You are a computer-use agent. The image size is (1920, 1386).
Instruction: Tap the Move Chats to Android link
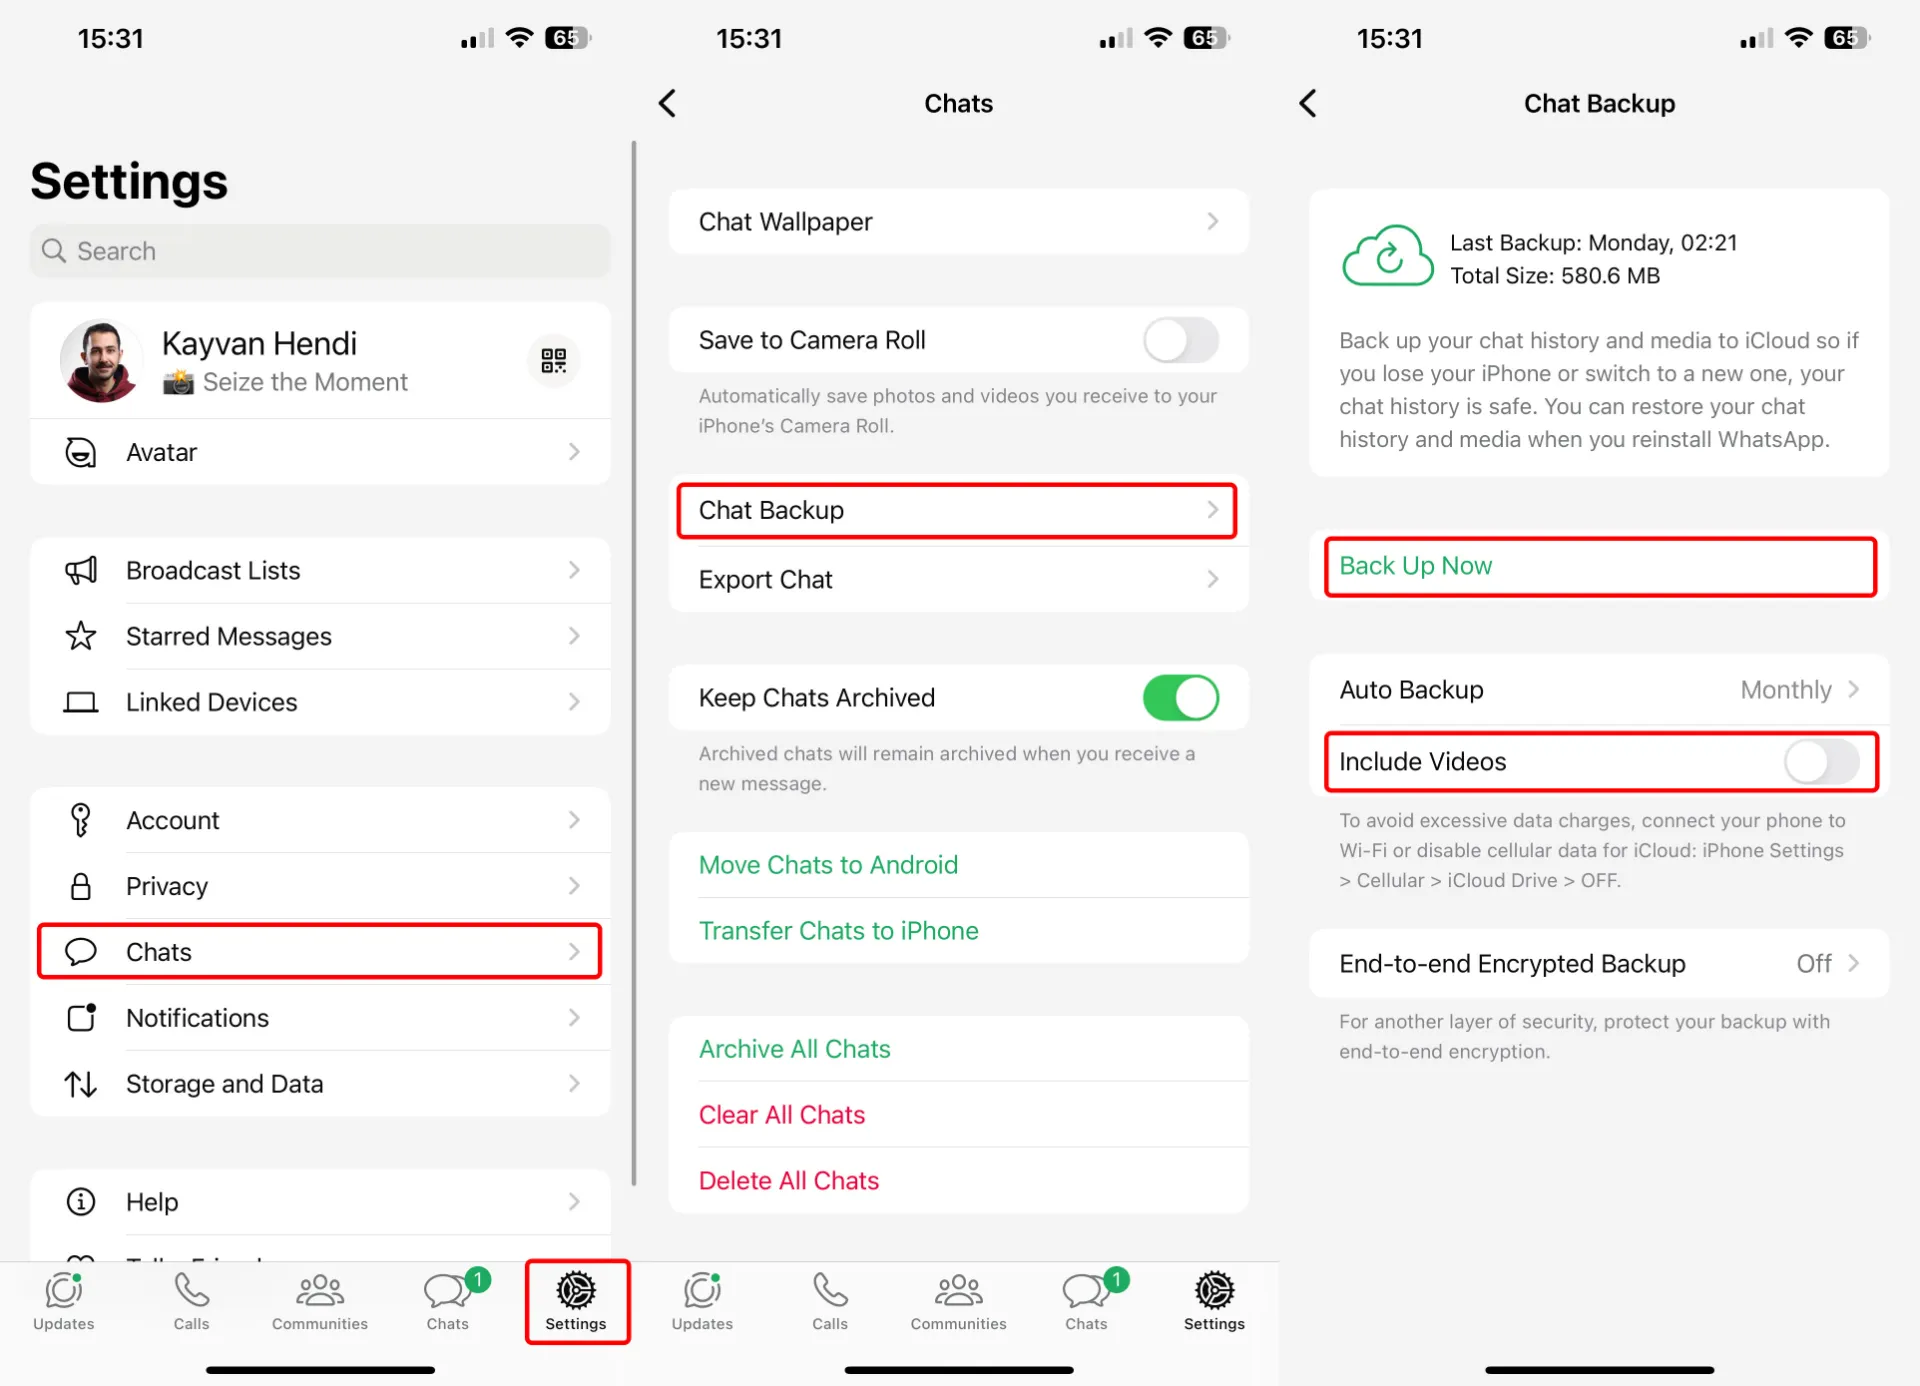coord(829,866)
